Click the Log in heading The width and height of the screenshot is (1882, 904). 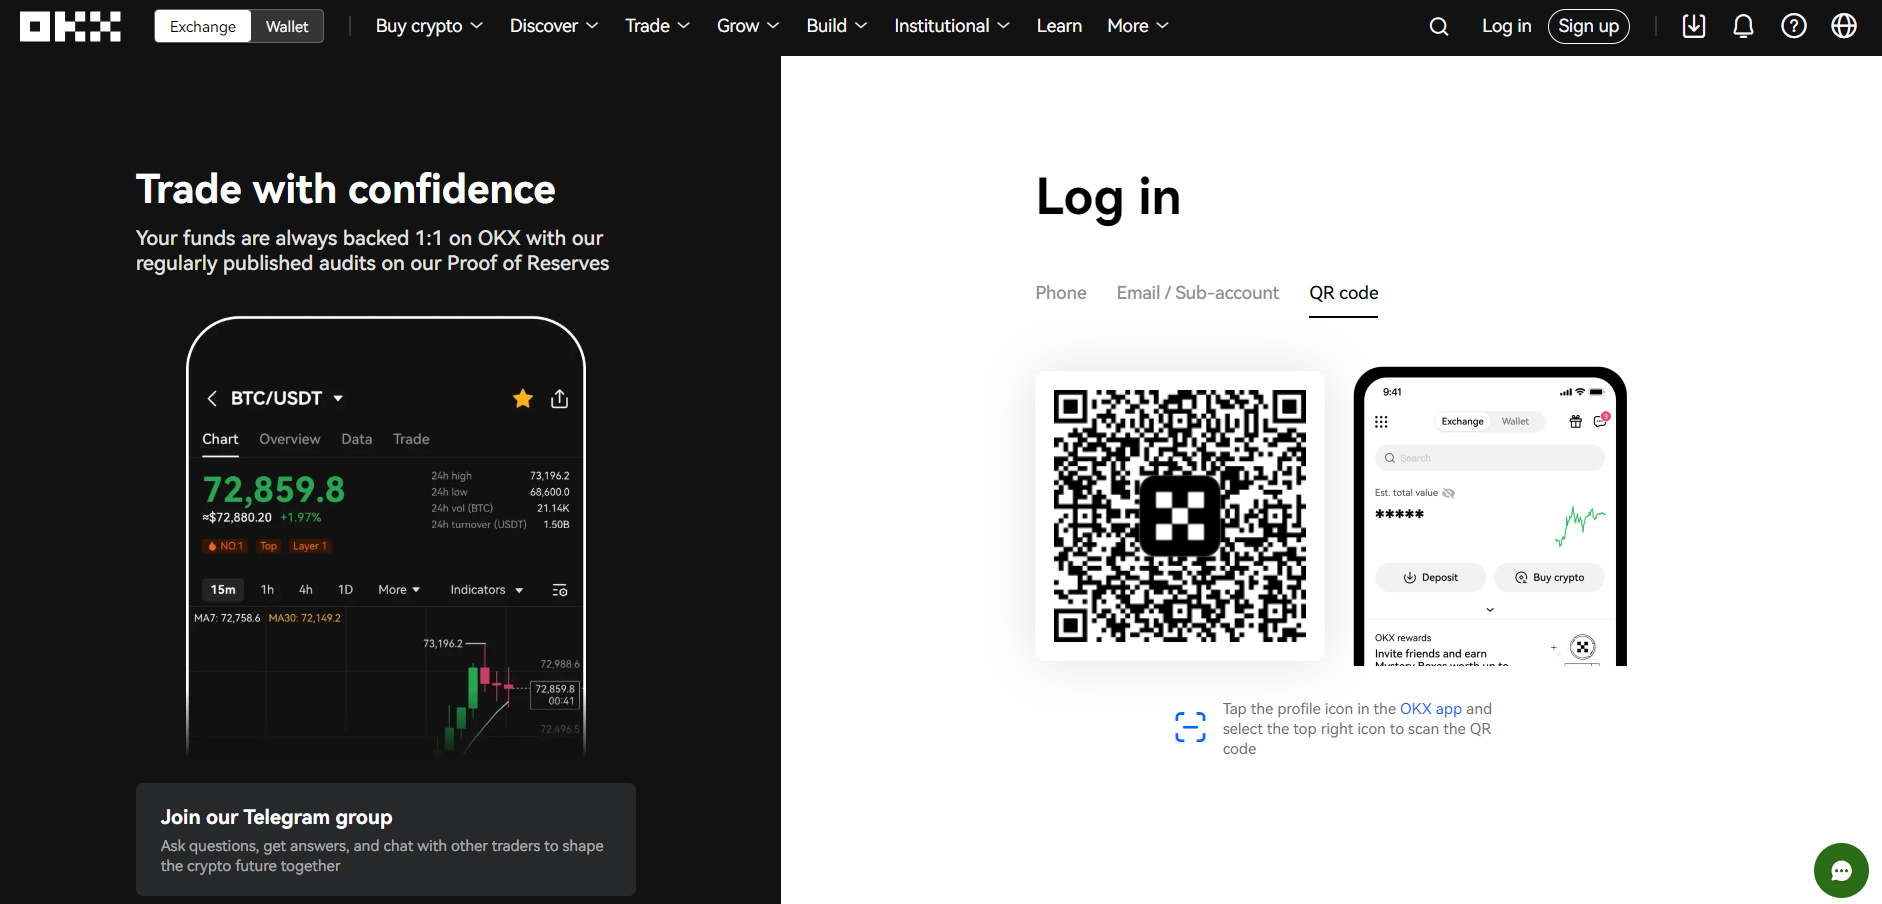click(1109, 197)
